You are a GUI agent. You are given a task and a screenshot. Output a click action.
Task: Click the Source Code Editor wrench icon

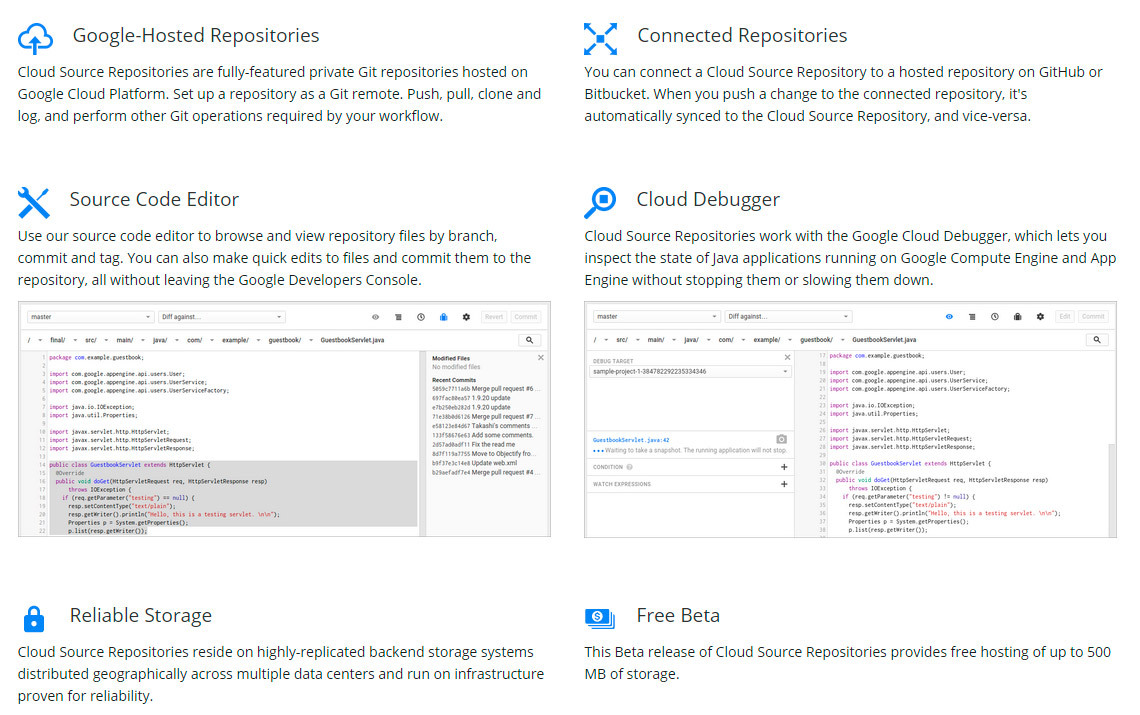[34, 202]
